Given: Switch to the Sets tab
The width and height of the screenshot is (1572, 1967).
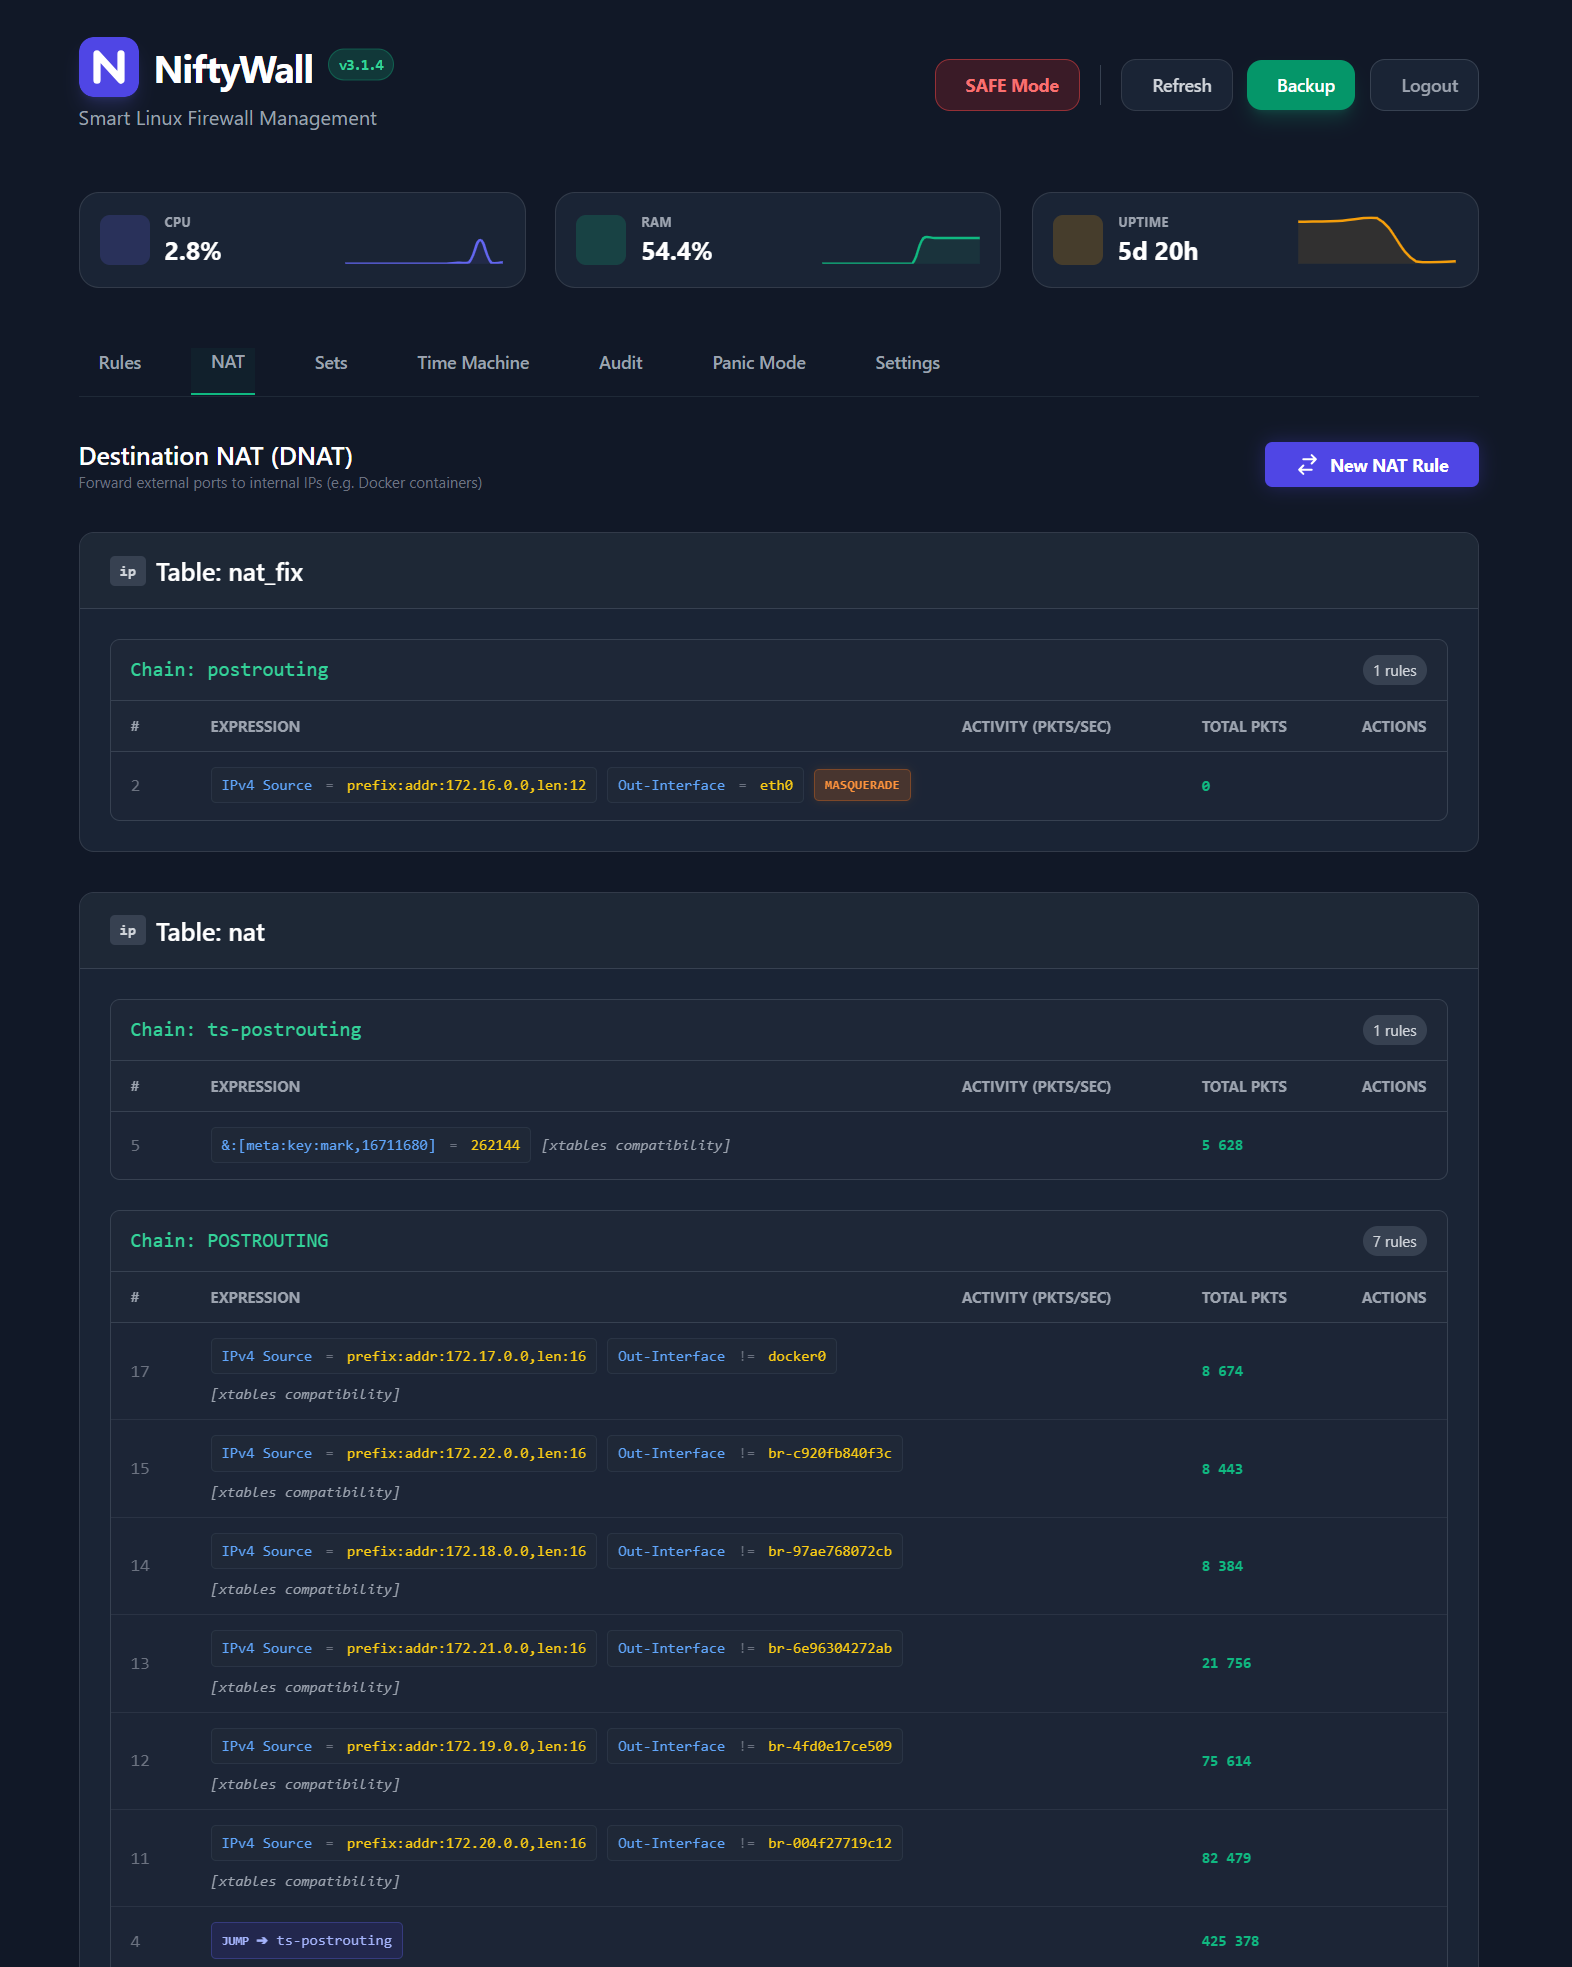Looking at the screenshot, I should tap(331, 363).
